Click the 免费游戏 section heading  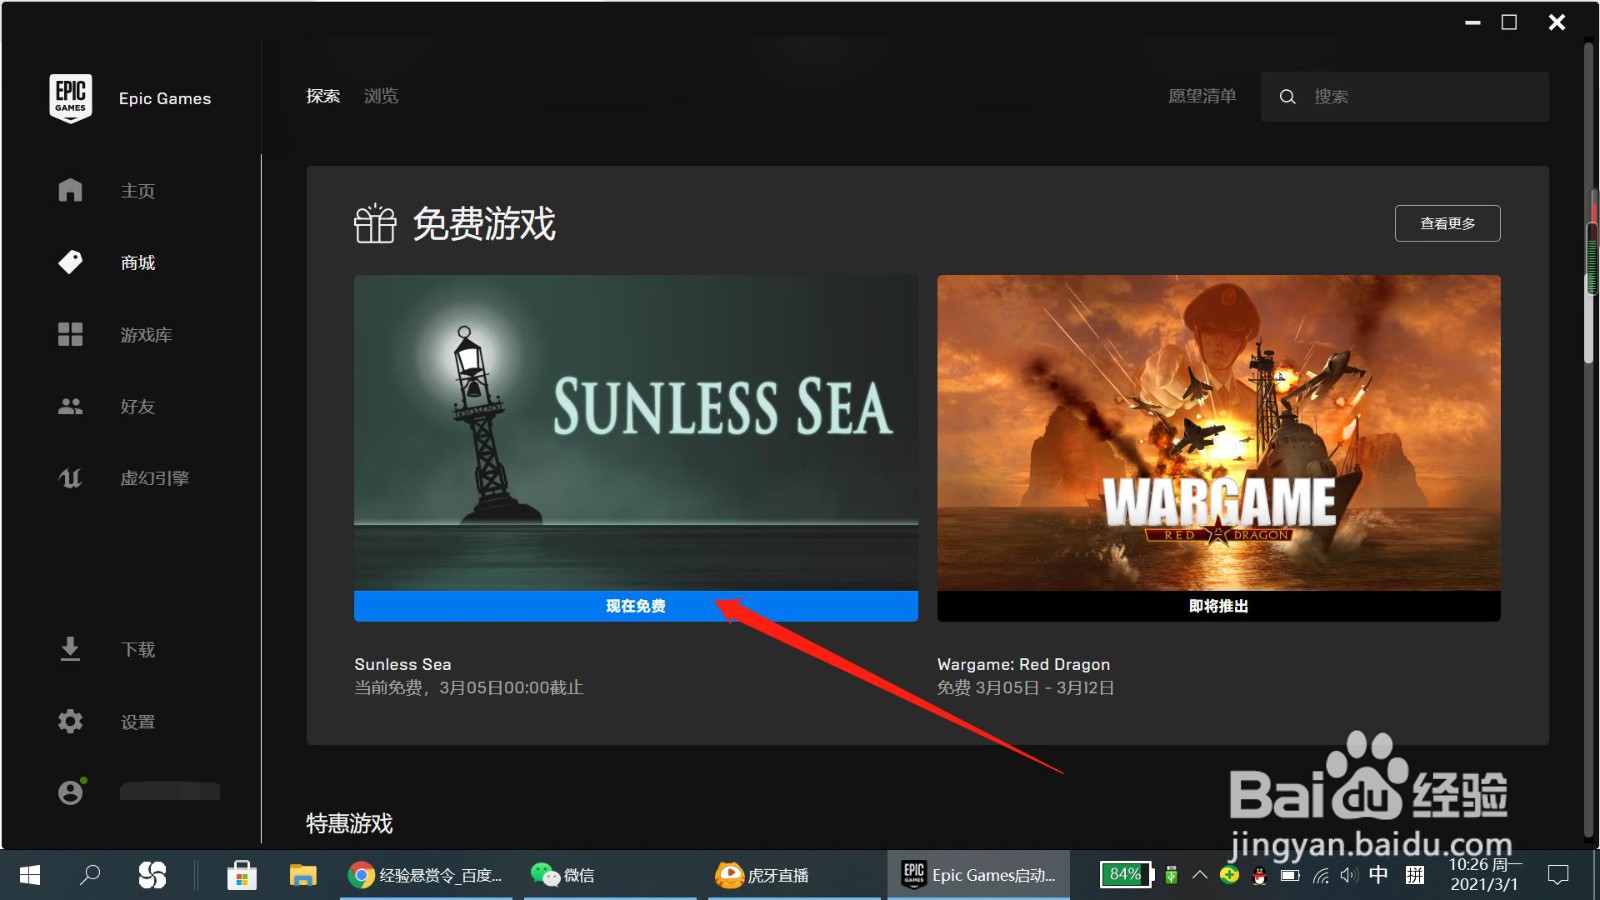(x=484, y=223)
